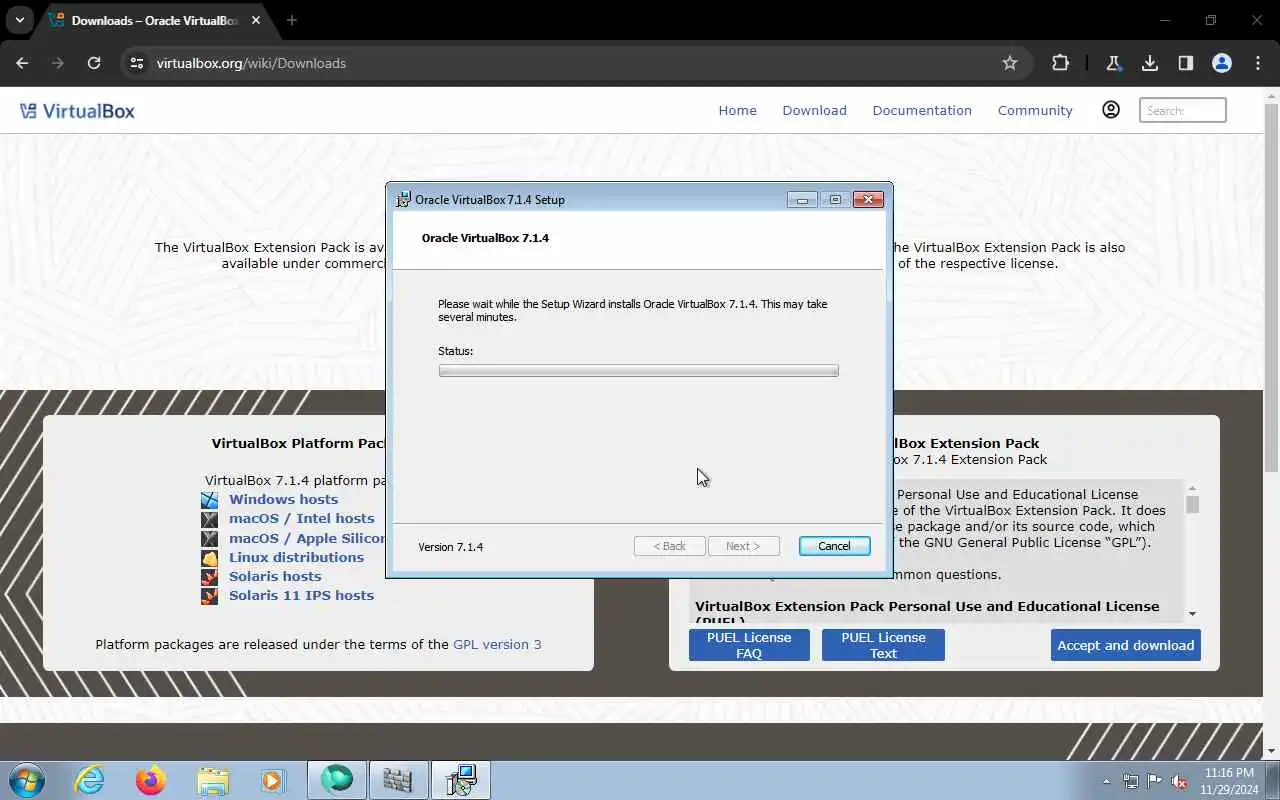Image resolution: width=1280 pixels, height=800 pixels.
Task: Open the Solaris 11 IPS hosts link
Action: click(301, 595)
